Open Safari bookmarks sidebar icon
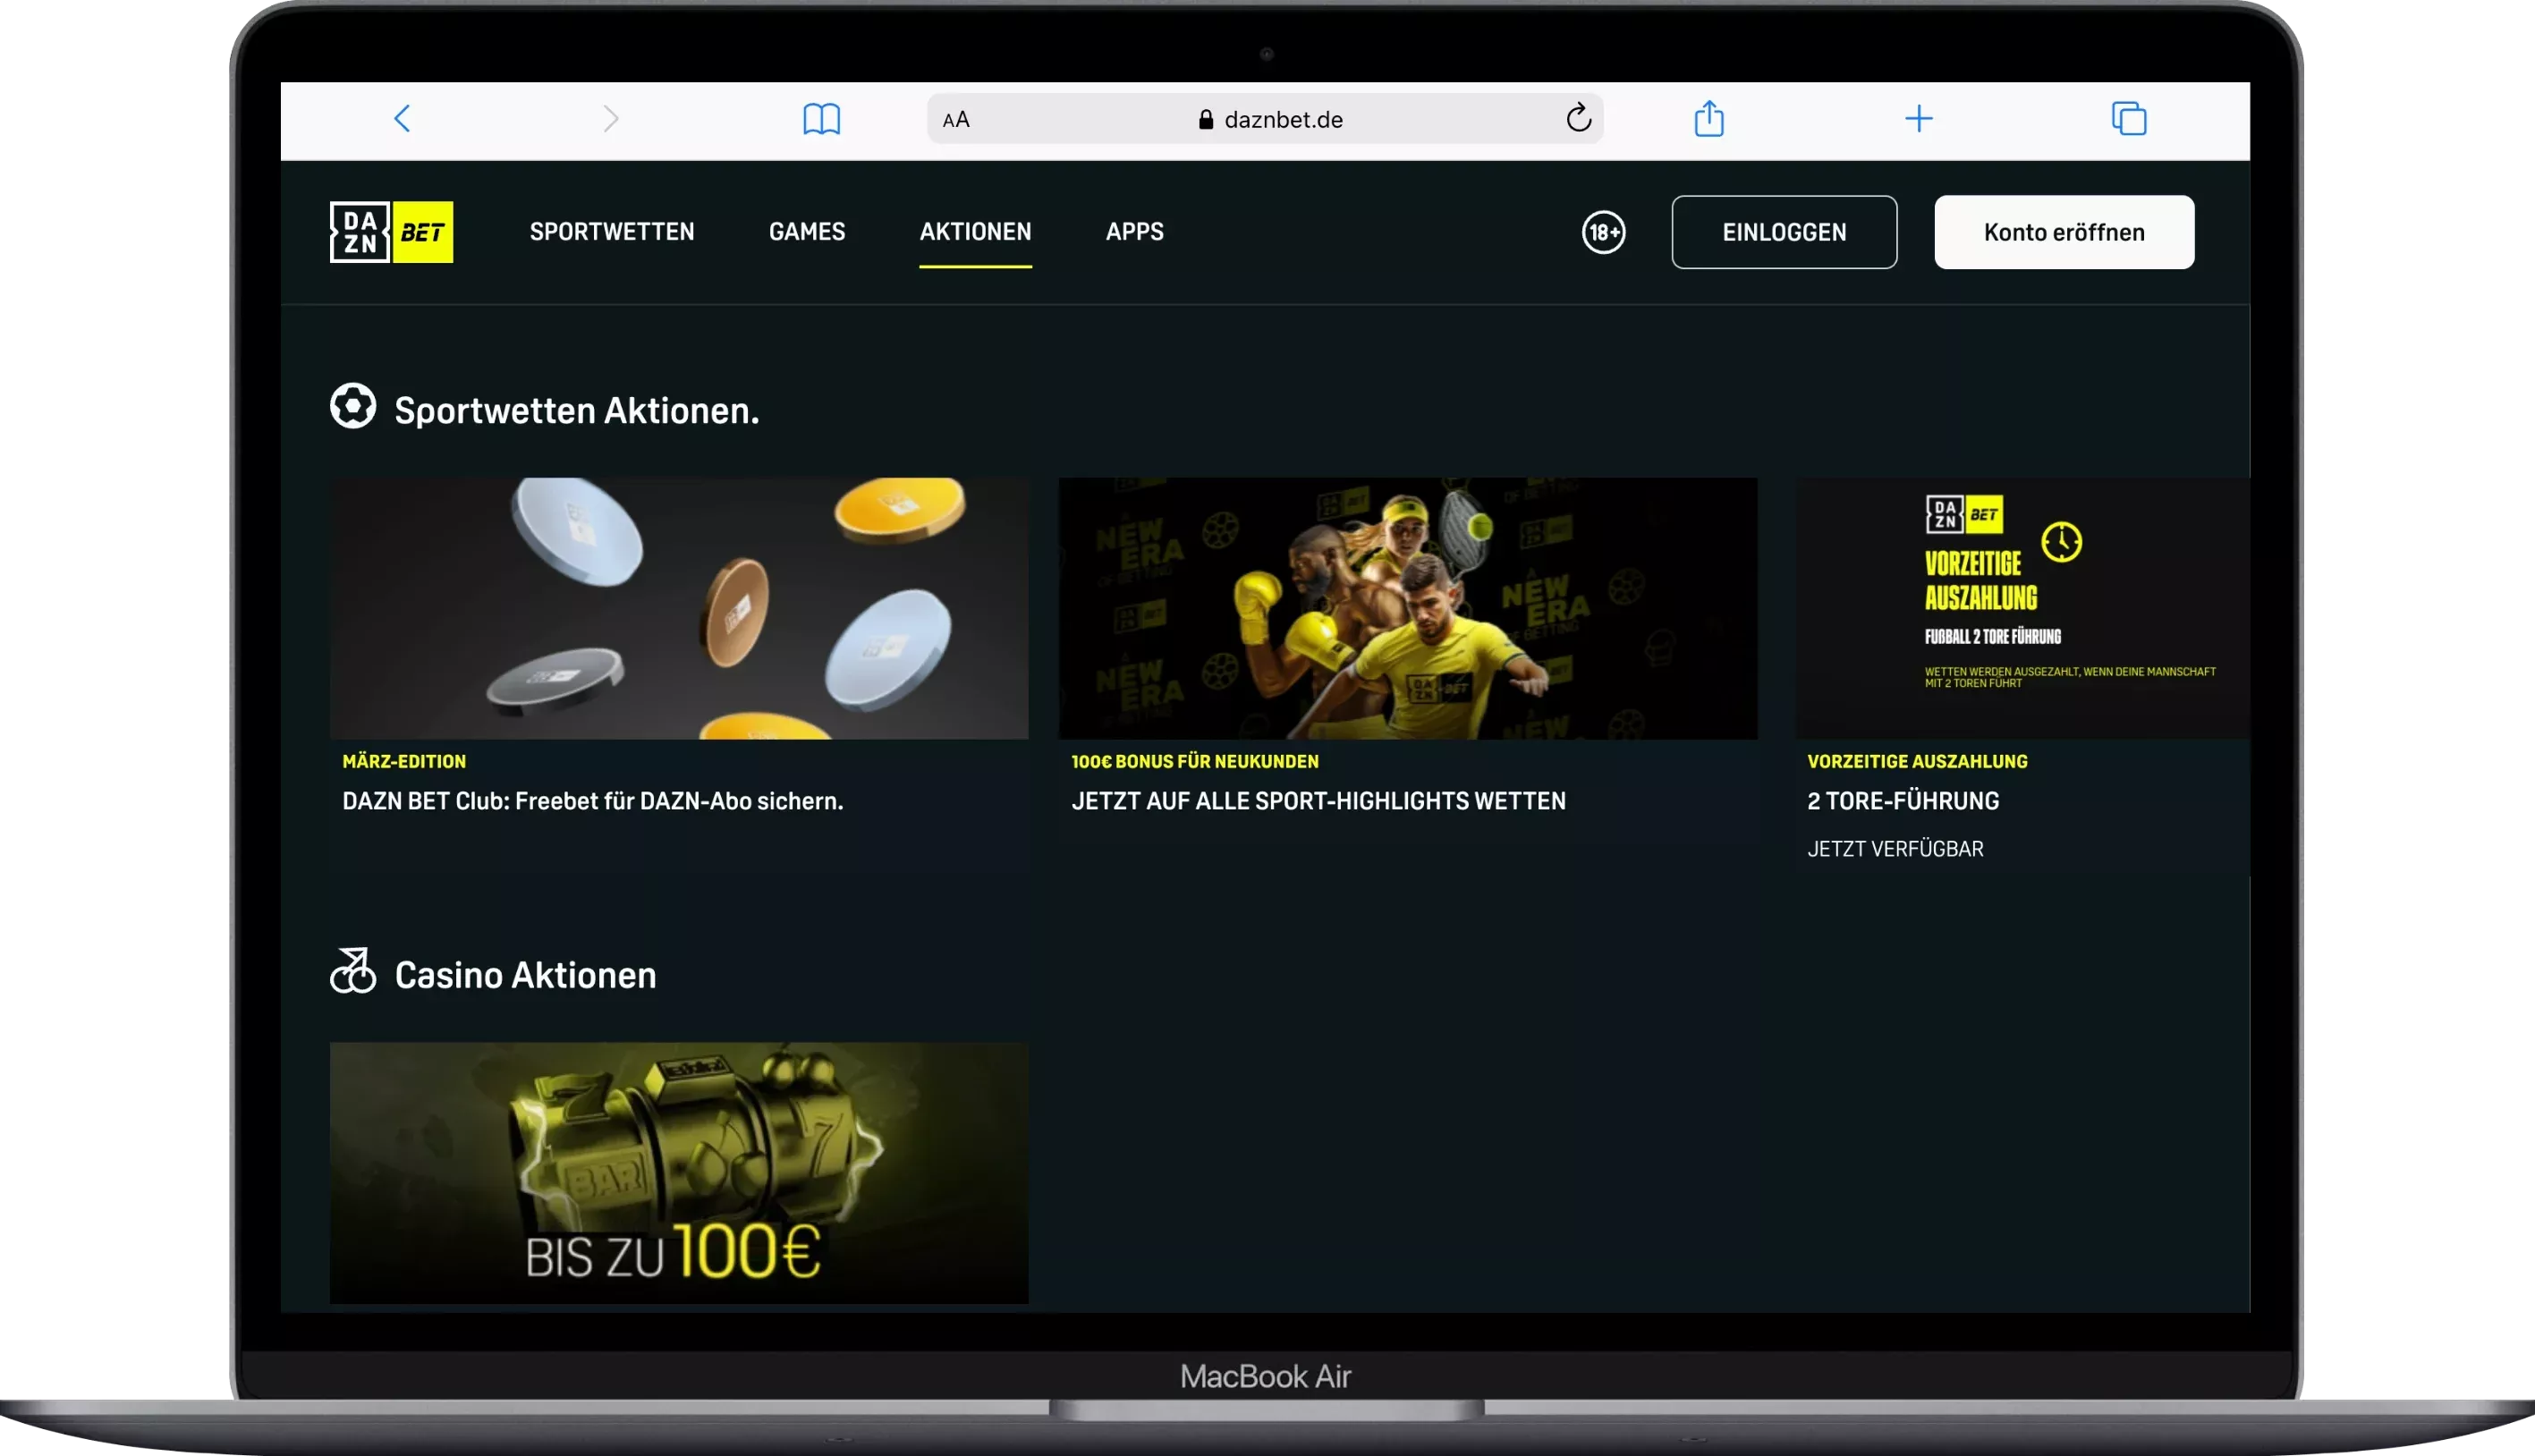The width and height of the screenshot is (2535, 1456). (820, 119)
